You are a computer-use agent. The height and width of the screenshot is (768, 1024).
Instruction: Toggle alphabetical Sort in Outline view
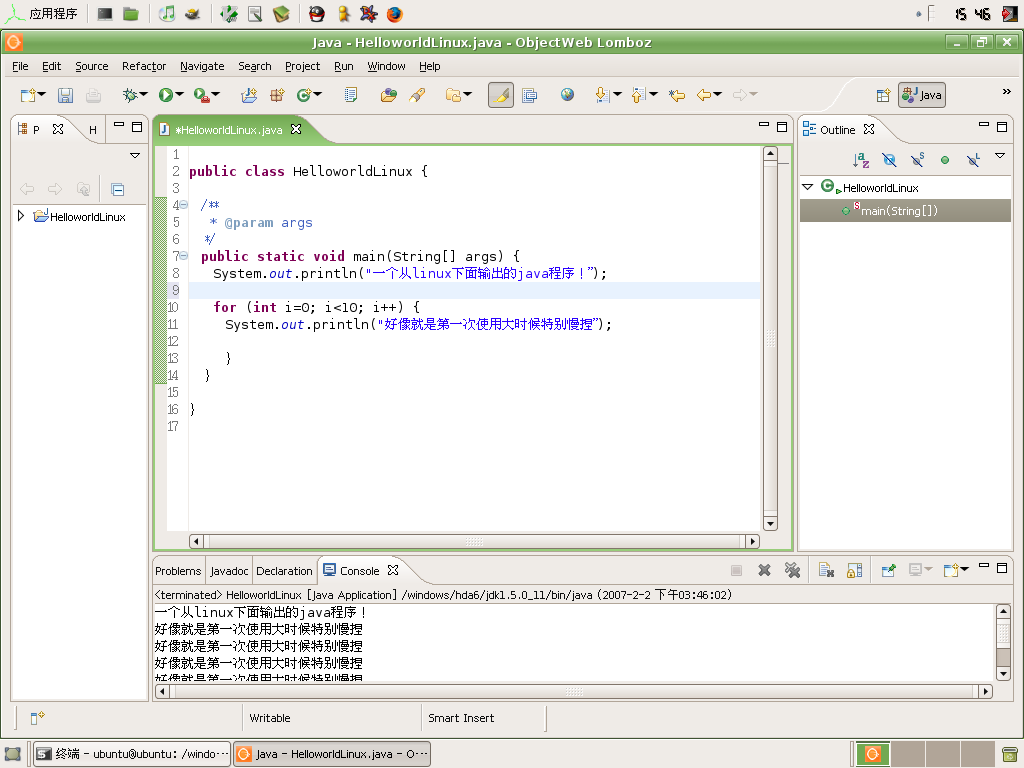pos(861,160)
